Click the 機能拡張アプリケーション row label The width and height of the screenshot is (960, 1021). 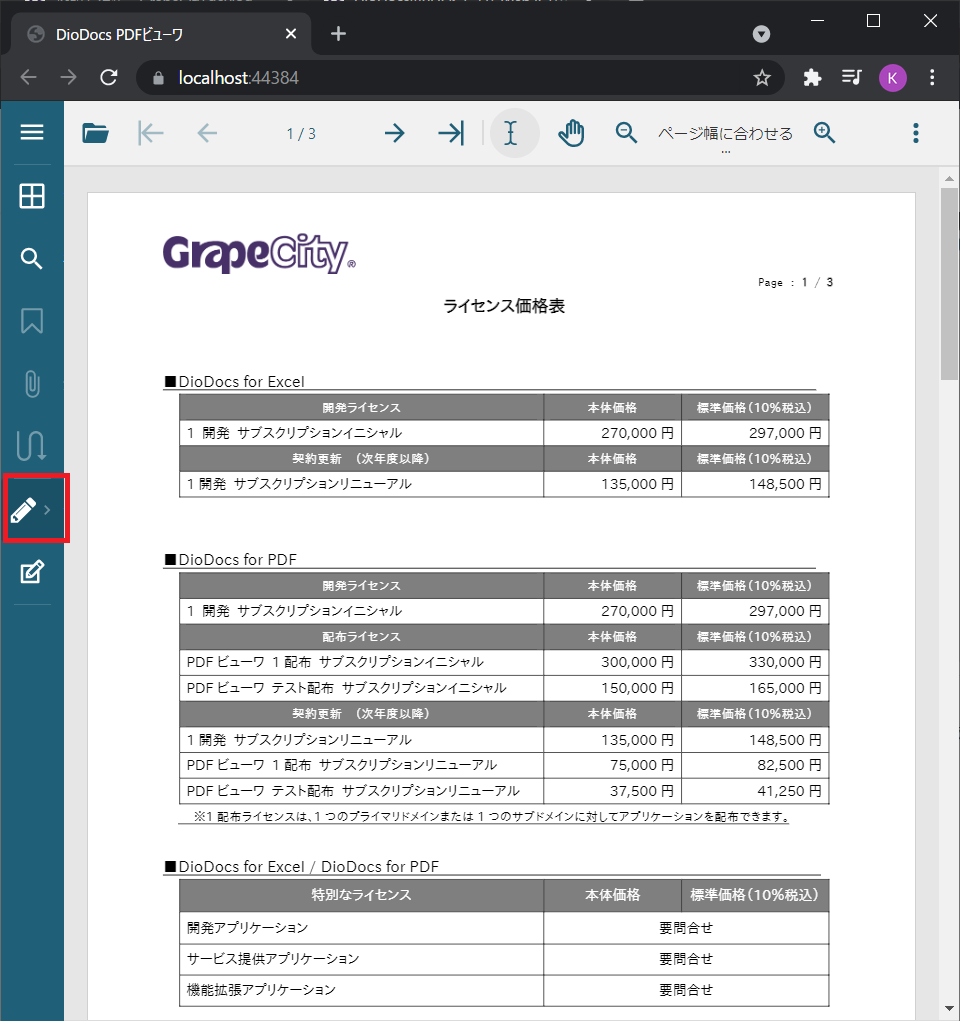pos(261,990)
